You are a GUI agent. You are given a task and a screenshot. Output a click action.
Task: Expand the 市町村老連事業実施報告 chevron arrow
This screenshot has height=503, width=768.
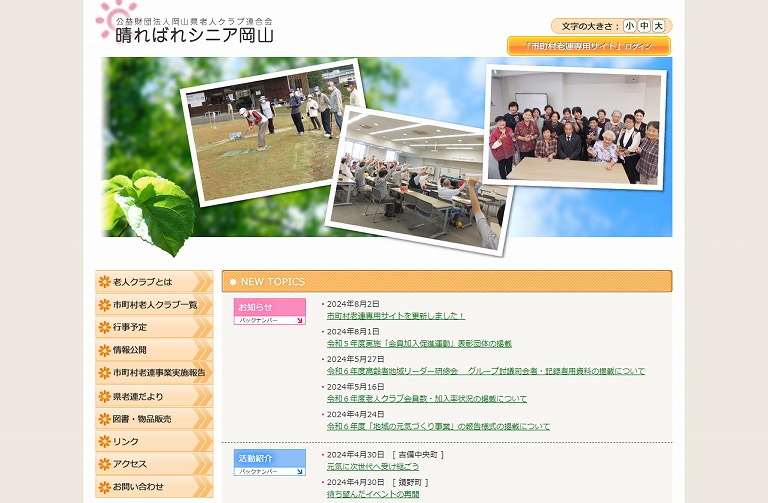[x=204, y=373]
